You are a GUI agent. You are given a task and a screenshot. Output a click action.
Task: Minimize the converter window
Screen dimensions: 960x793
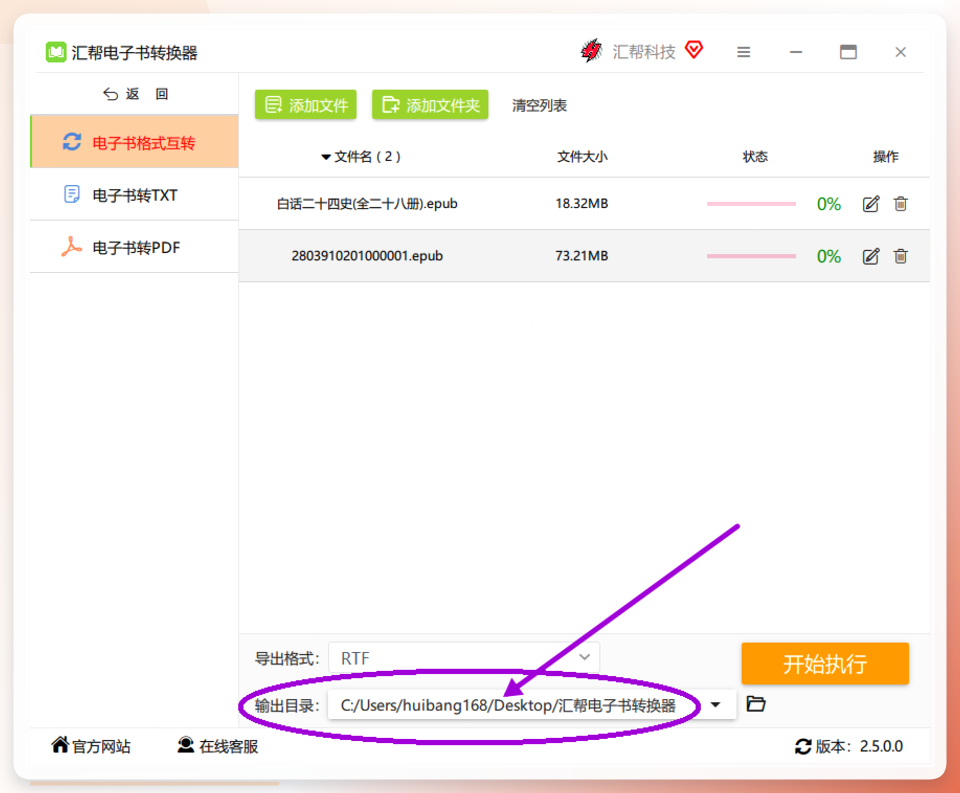click(796, 52)
